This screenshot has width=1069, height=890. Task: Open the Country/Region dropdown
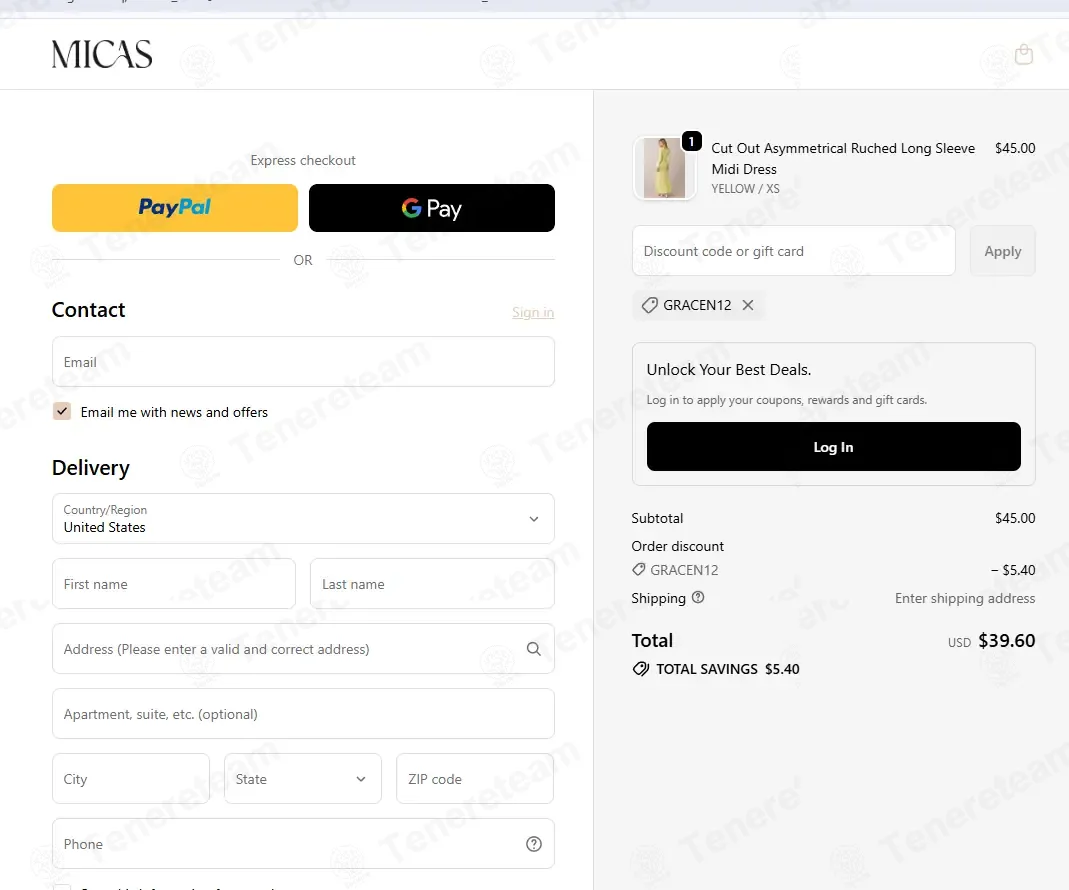point(303,518)
